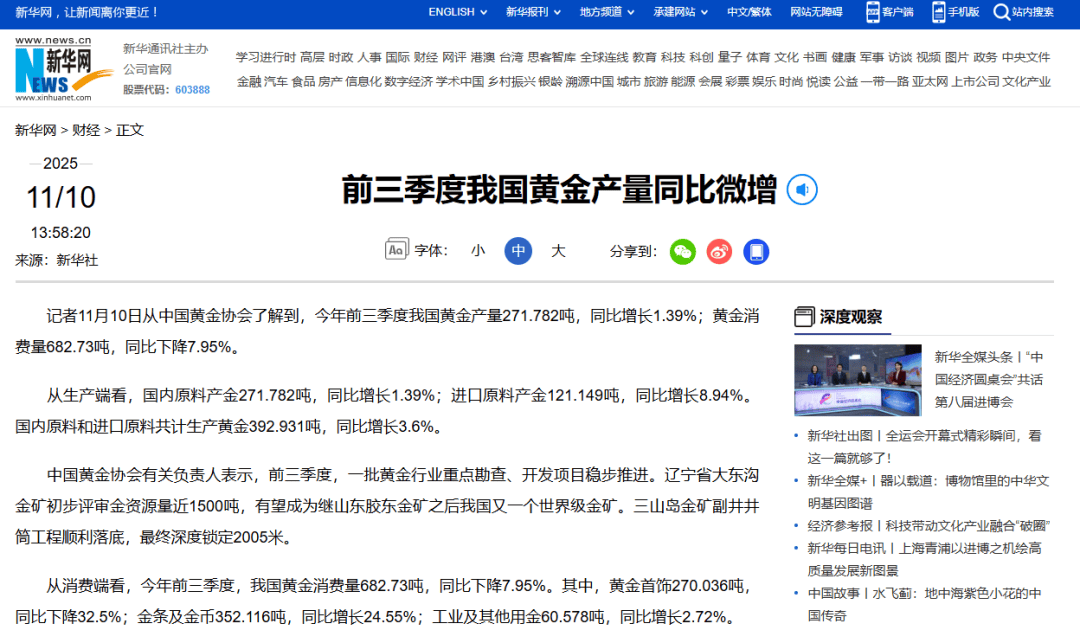
Task: Set font size to 中
Action: (518, 251)
